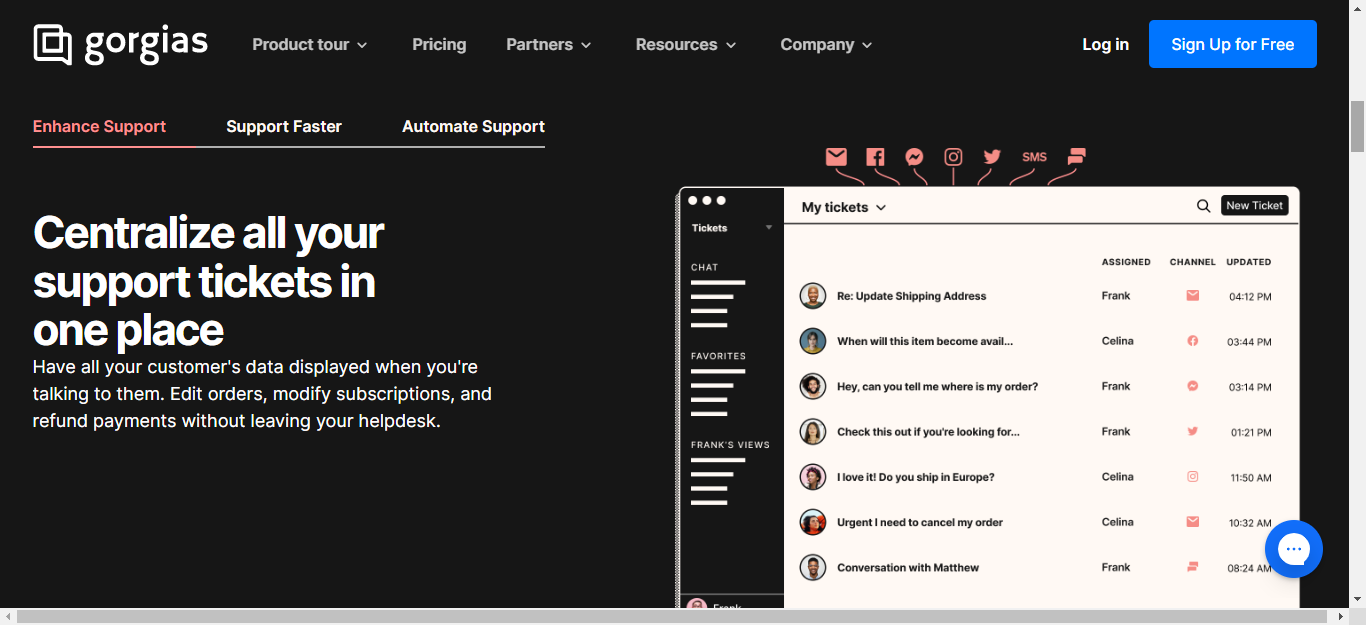Open the Check this out ticket
Image resolution: width=1366 pixels, height=625 pixels.
(x=928, y=432)
